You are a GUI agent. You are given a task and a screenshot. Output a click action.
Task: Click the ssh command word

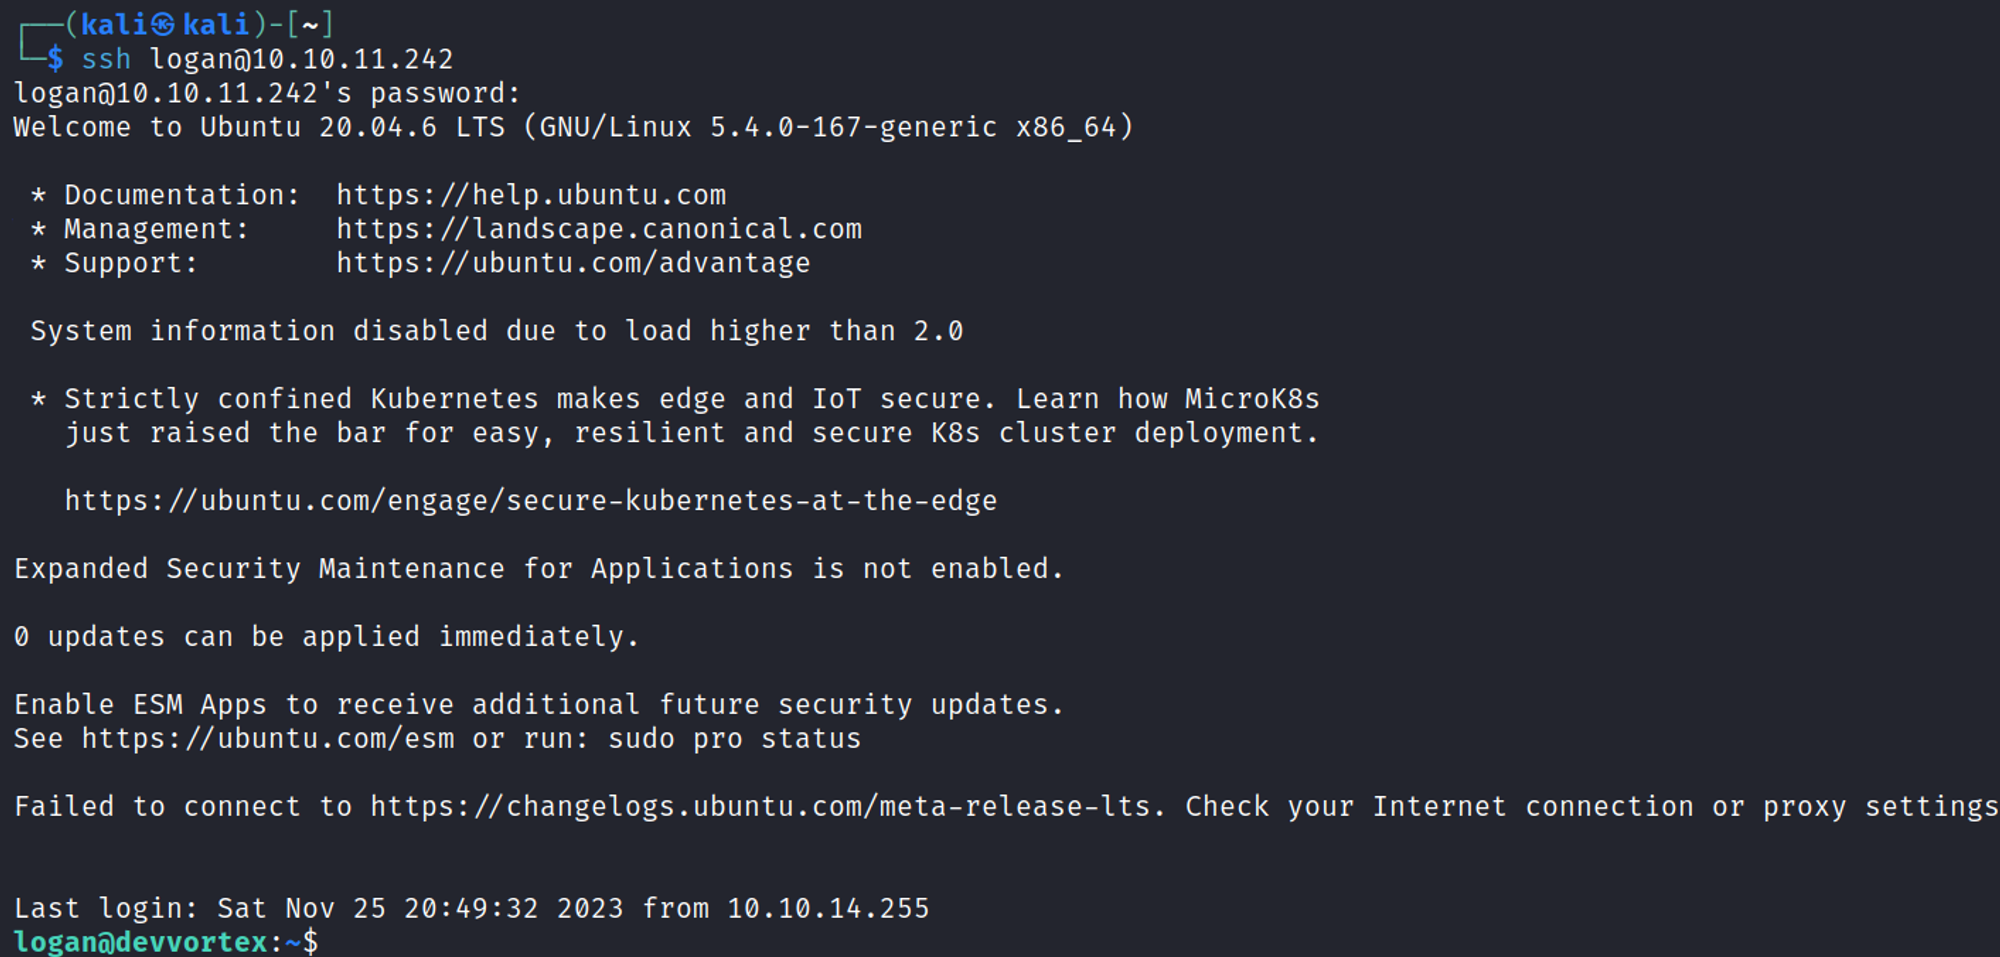[x=106, y=60]
